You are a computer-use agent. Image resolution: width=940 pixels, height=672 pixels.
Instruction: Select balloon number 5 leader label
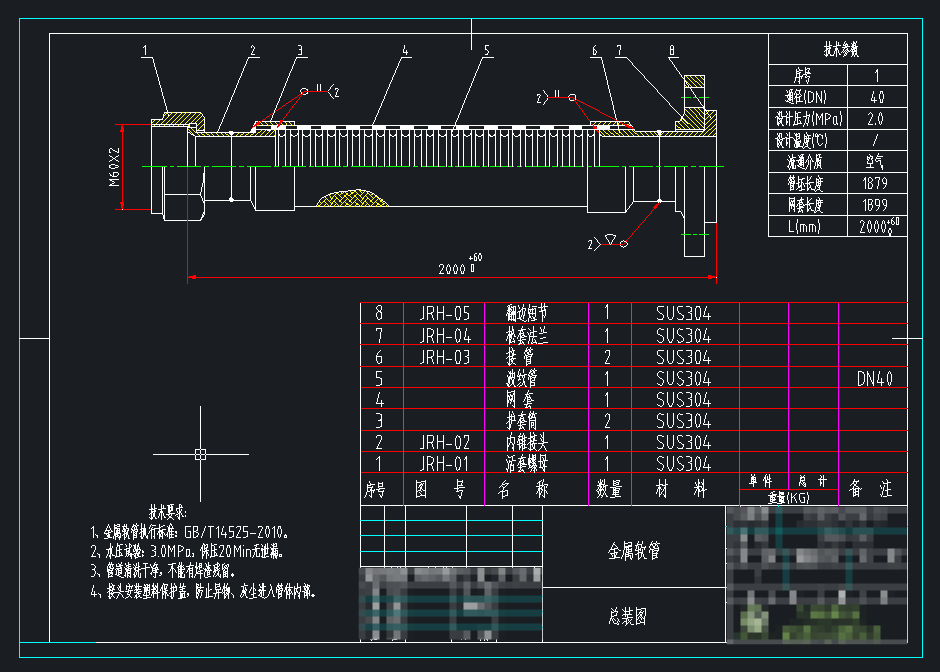click(487, 50)
